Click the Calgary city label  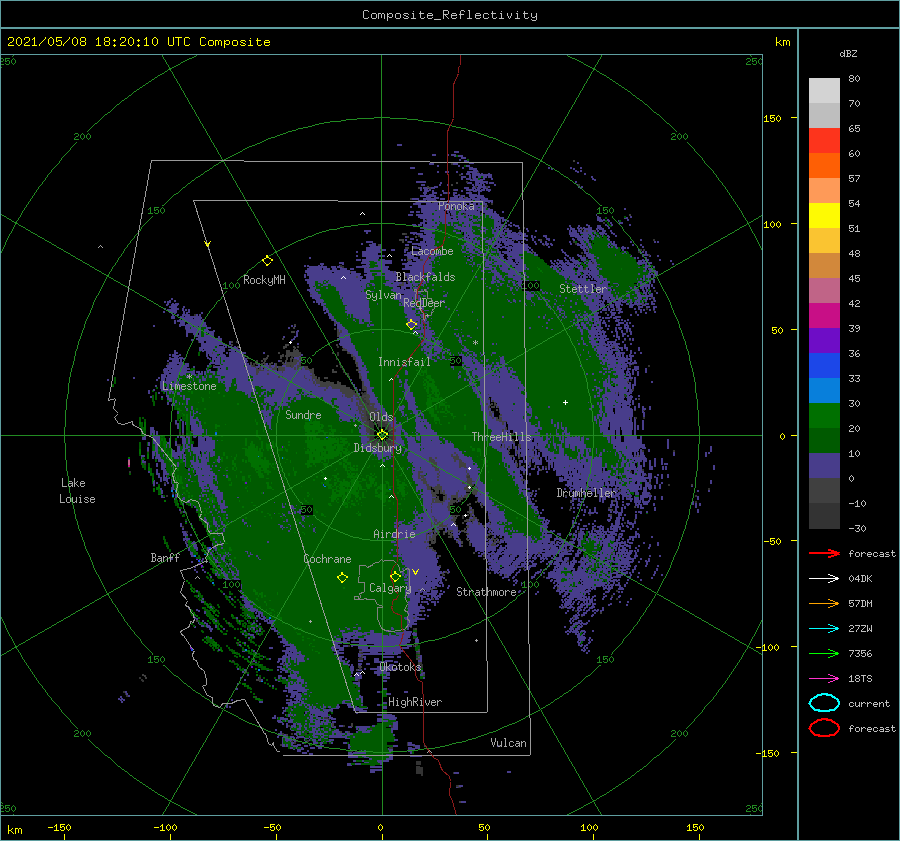coord(390,588)
